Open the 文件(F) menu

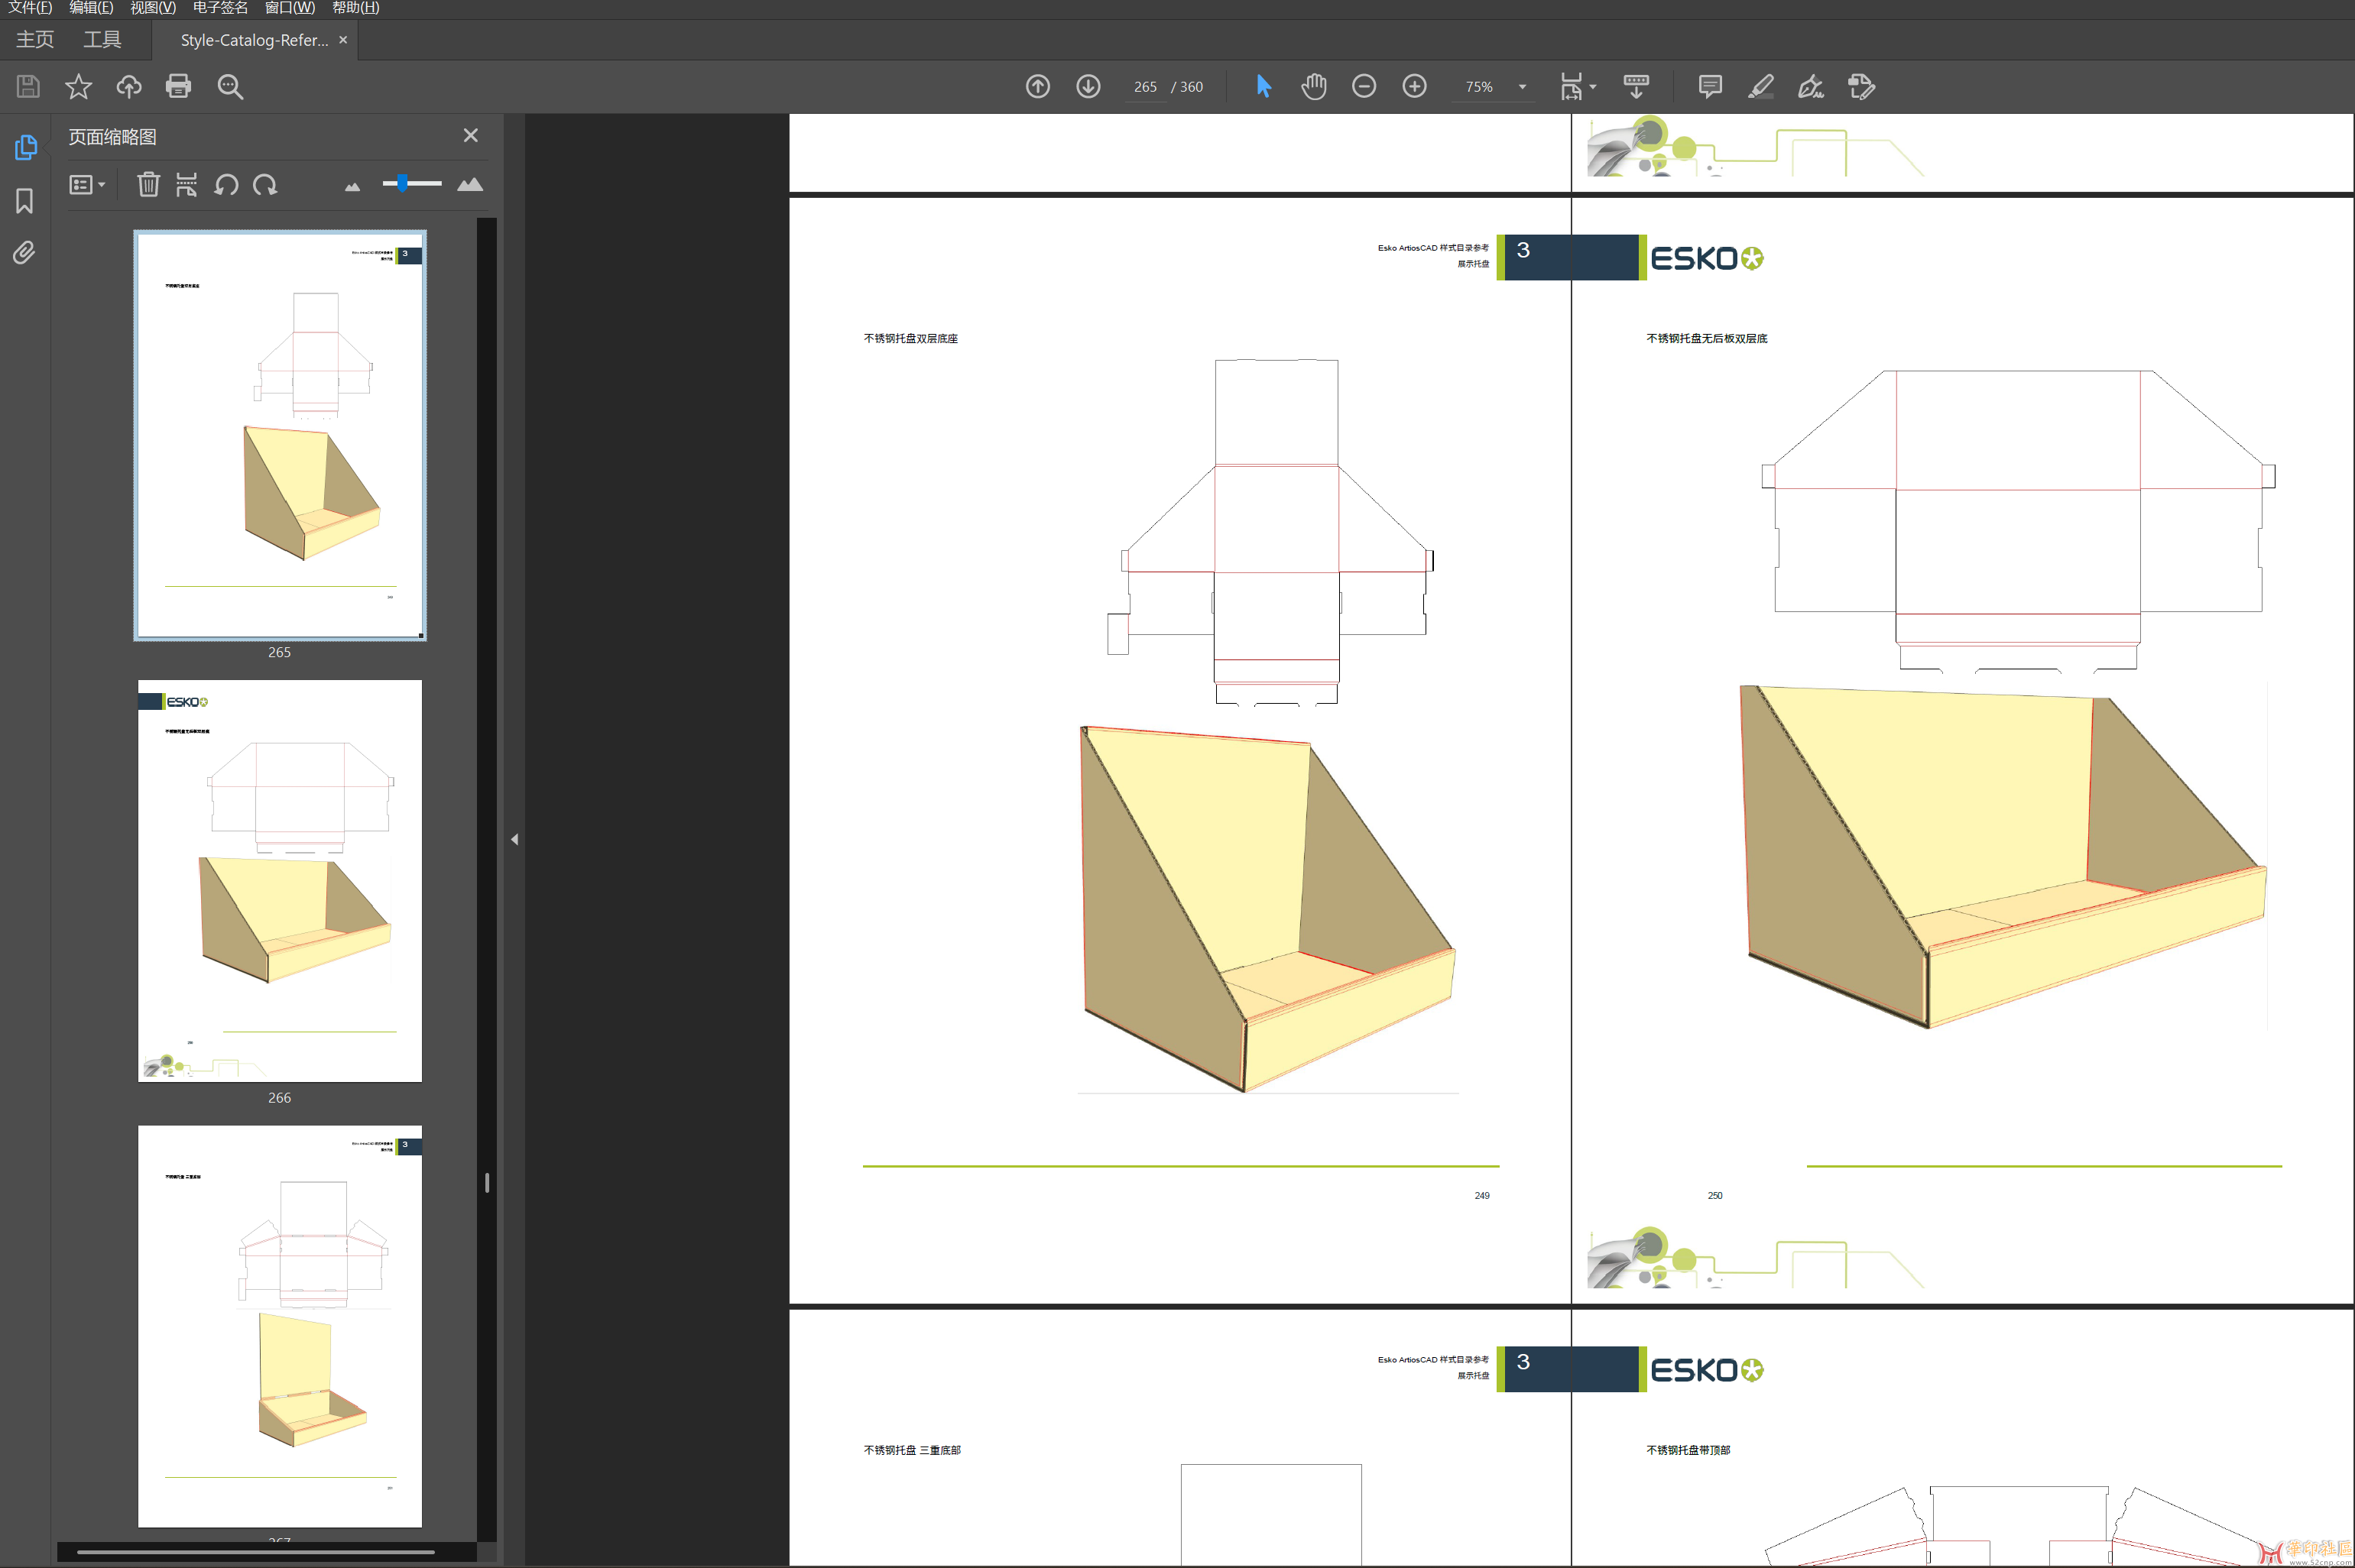(x=30, y=8)
